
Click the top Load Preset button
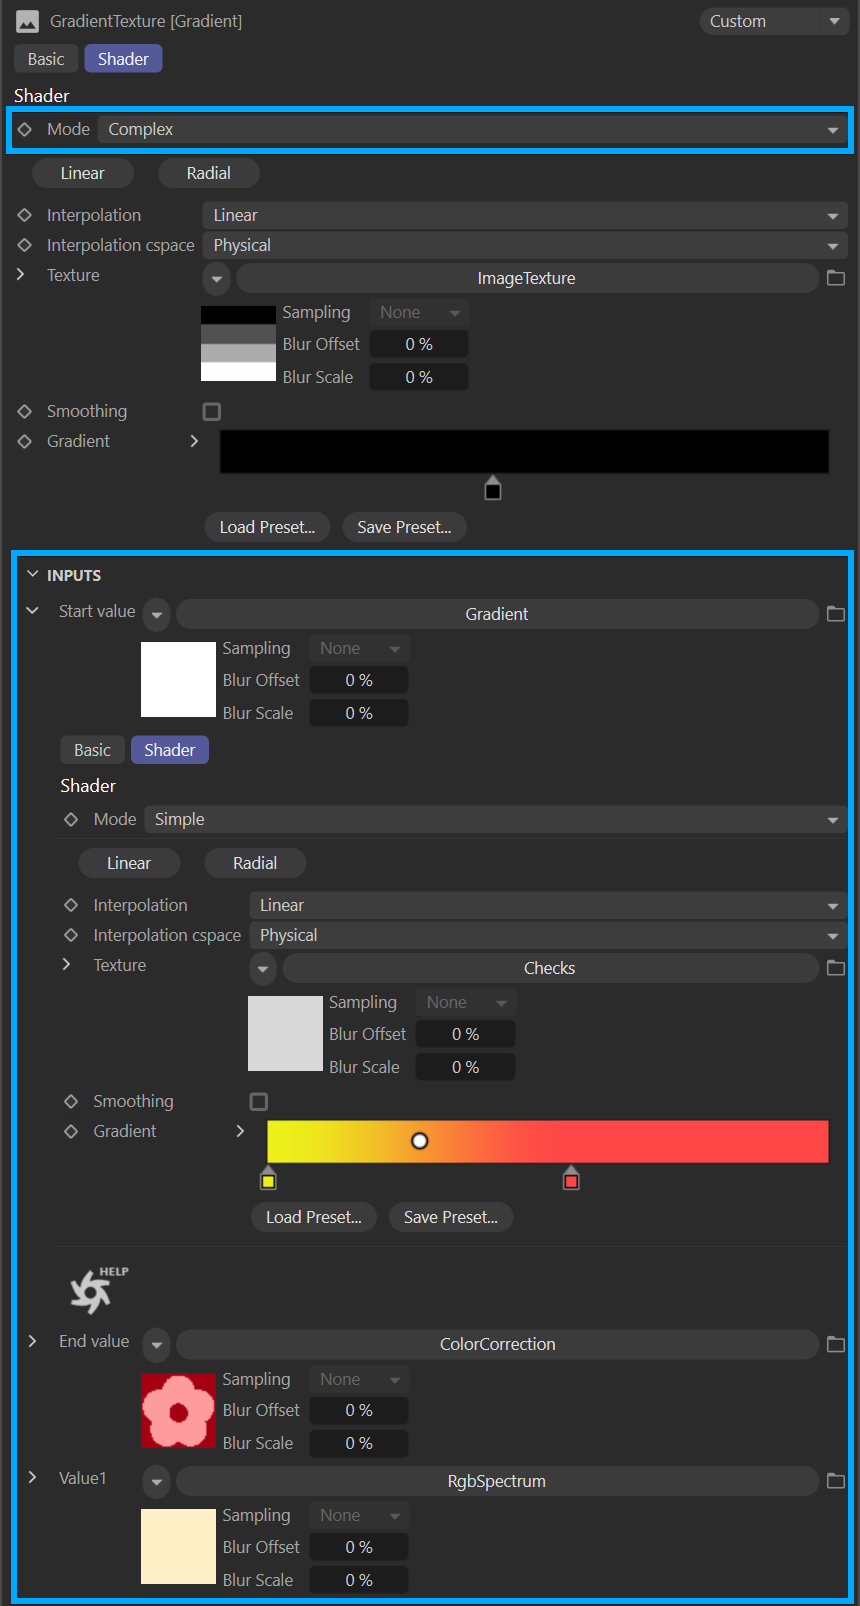pyautogui.click(x=267, y=527)
